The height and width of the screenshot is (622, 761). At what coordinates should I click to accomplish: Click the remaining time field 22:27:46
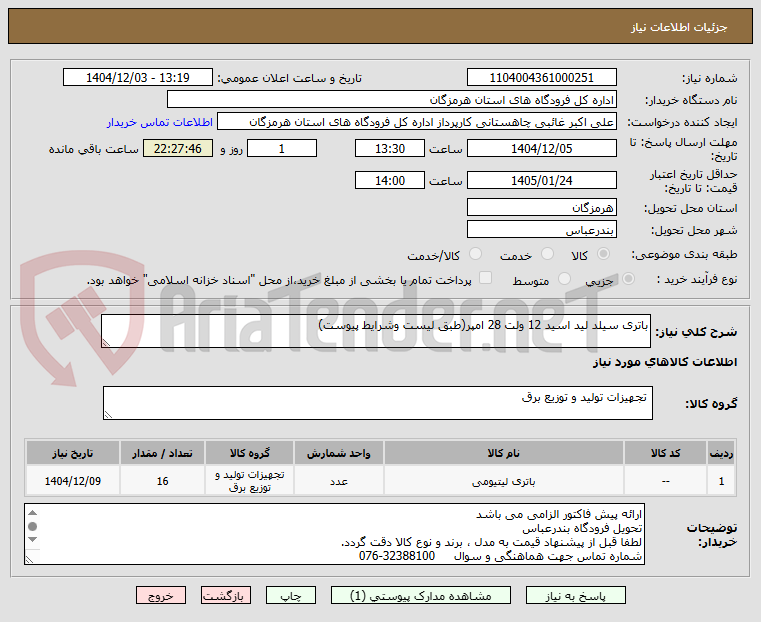(x=178, y=148)
